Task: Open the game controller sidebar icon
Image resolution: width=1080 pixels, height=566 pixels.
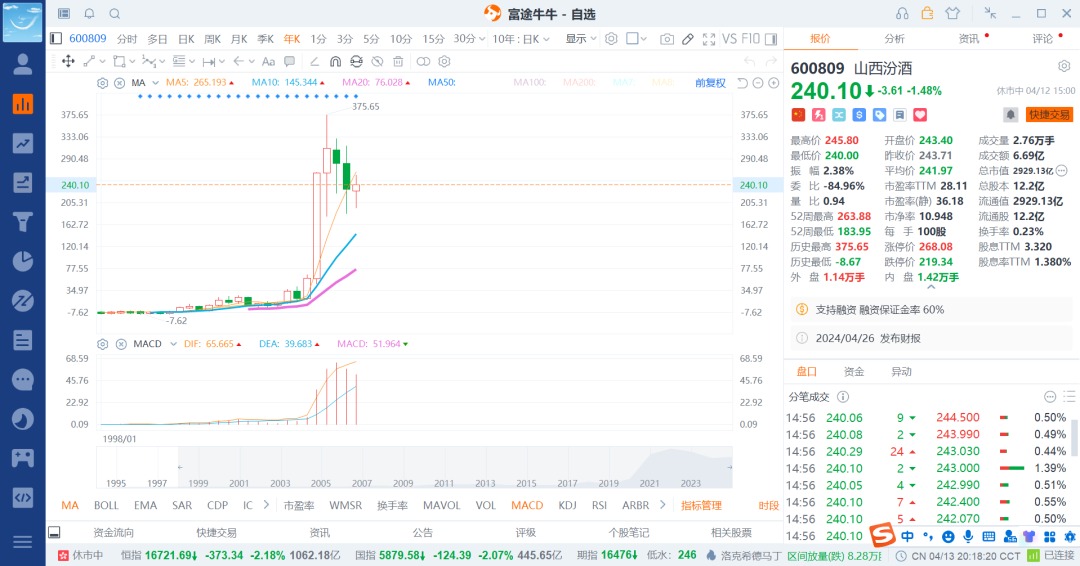Action: point(22,458)
